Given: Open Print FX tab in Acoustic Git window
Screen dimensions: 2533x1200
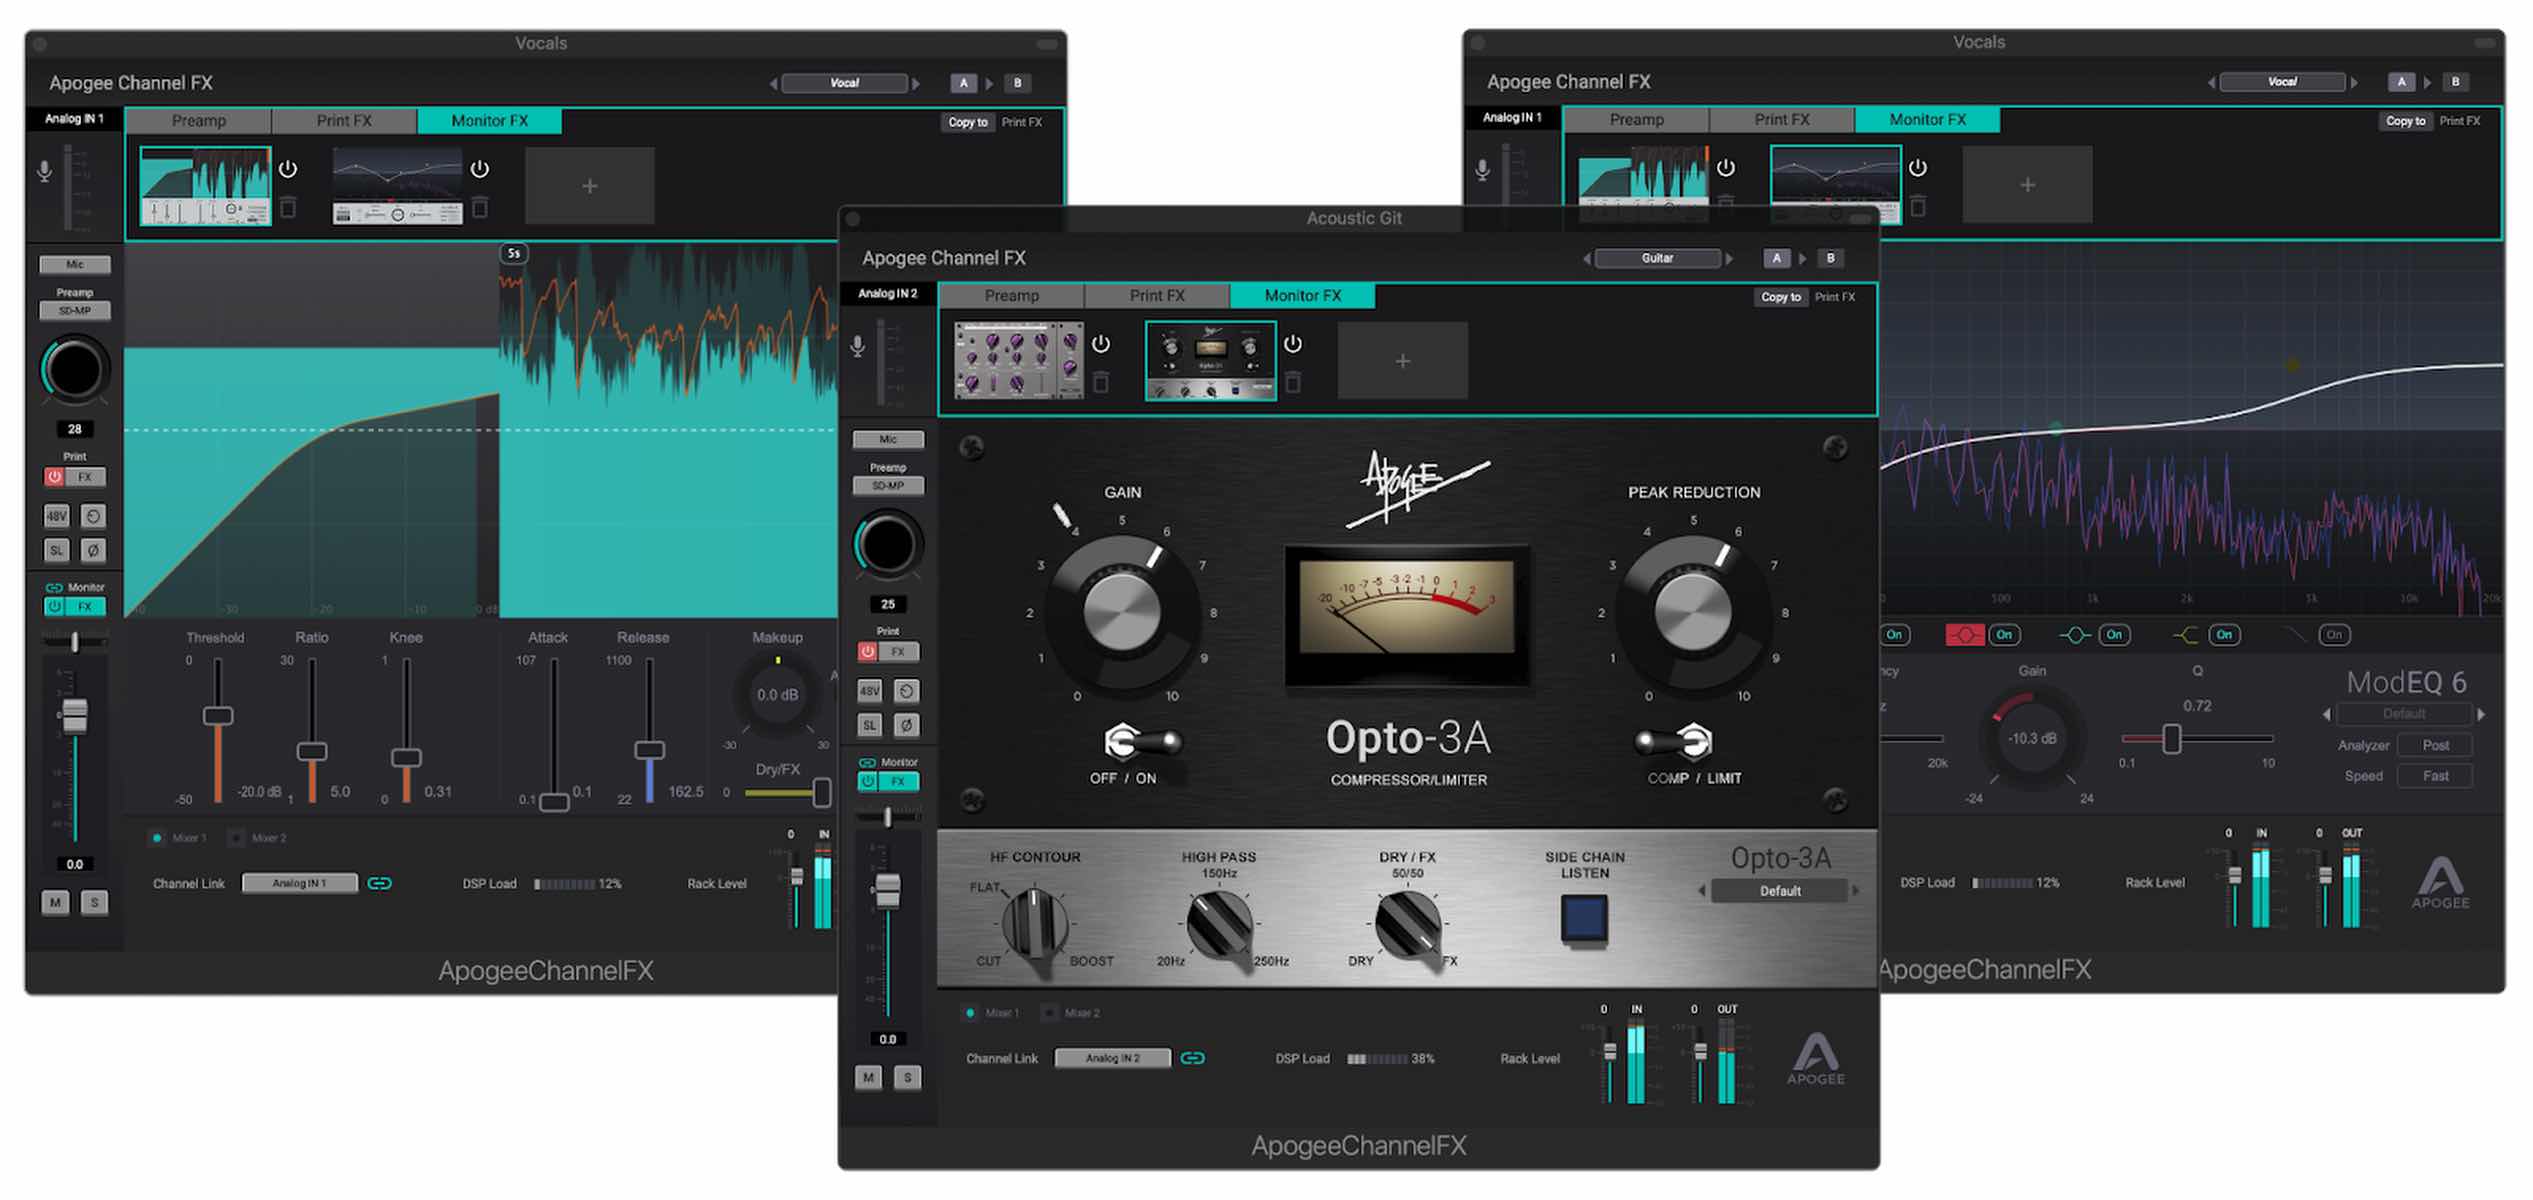Looking at the screenshot, I should click(x=1157, y=296).
